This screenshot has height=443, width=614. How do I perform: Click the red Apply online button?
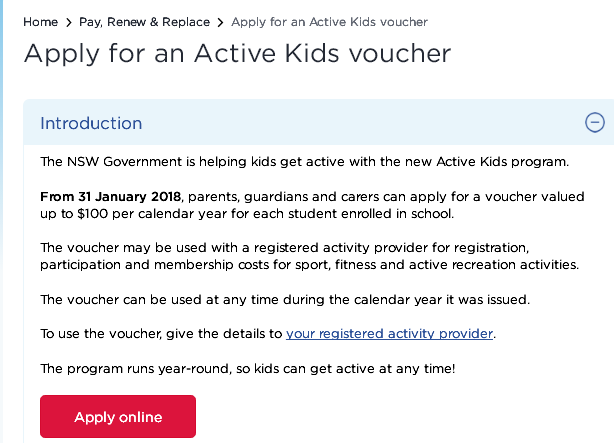[118, 416]
